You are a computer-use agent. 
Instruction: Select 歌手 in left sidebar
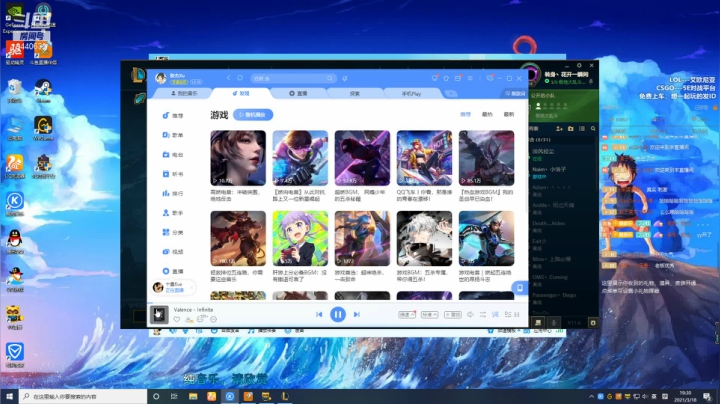click(x=173, y=213)
